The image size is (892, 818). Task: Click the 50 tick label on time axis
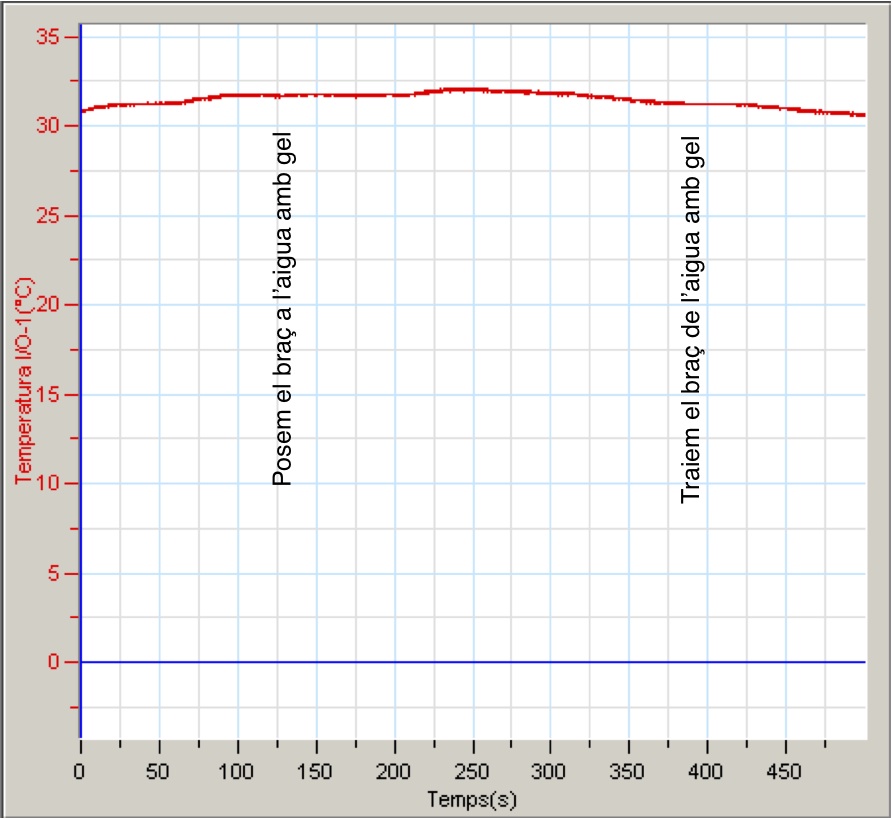coord(158,772)
